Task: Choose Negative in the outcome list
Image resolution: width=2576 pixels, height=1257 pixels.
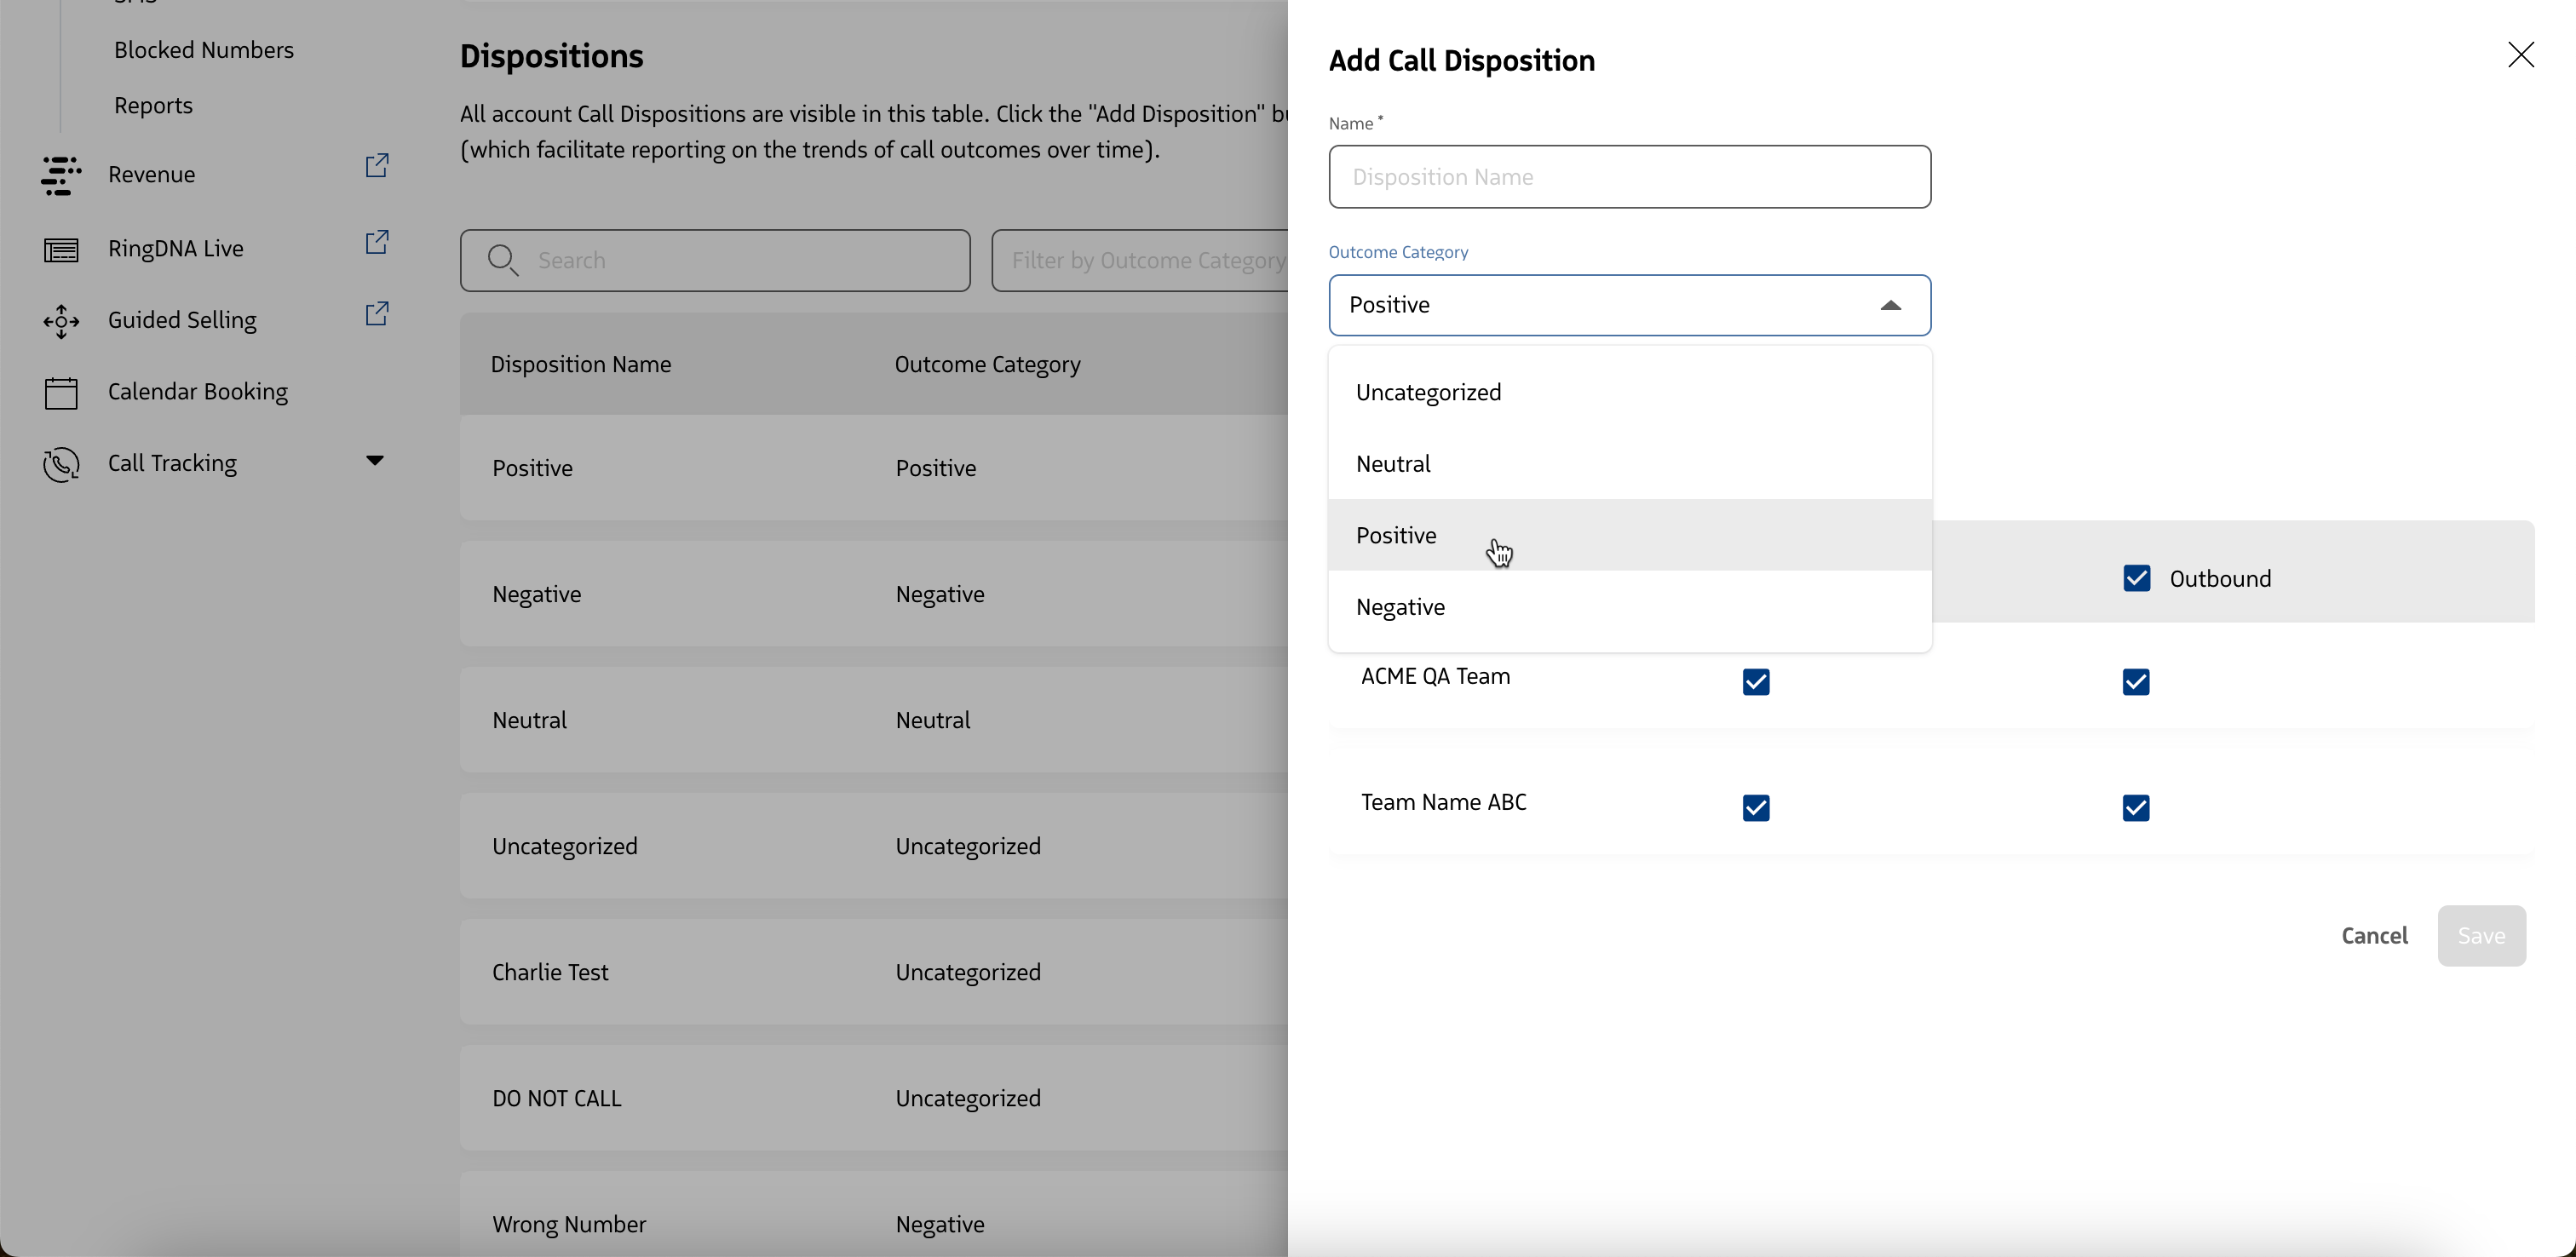Action: pyautogui.click(x=1400, y=608)
